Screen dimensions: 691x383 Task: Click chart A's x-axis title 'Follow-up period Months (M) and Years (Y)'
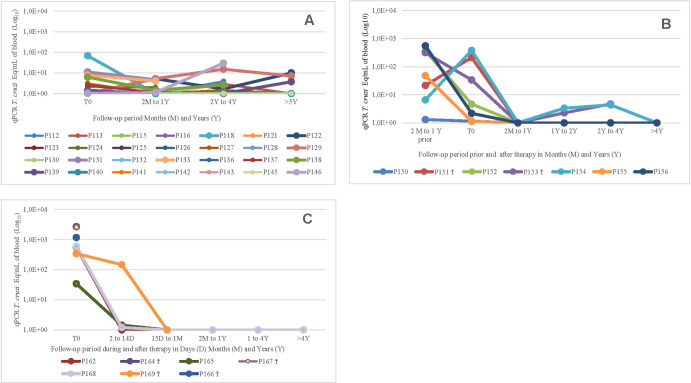pos(156,118)
